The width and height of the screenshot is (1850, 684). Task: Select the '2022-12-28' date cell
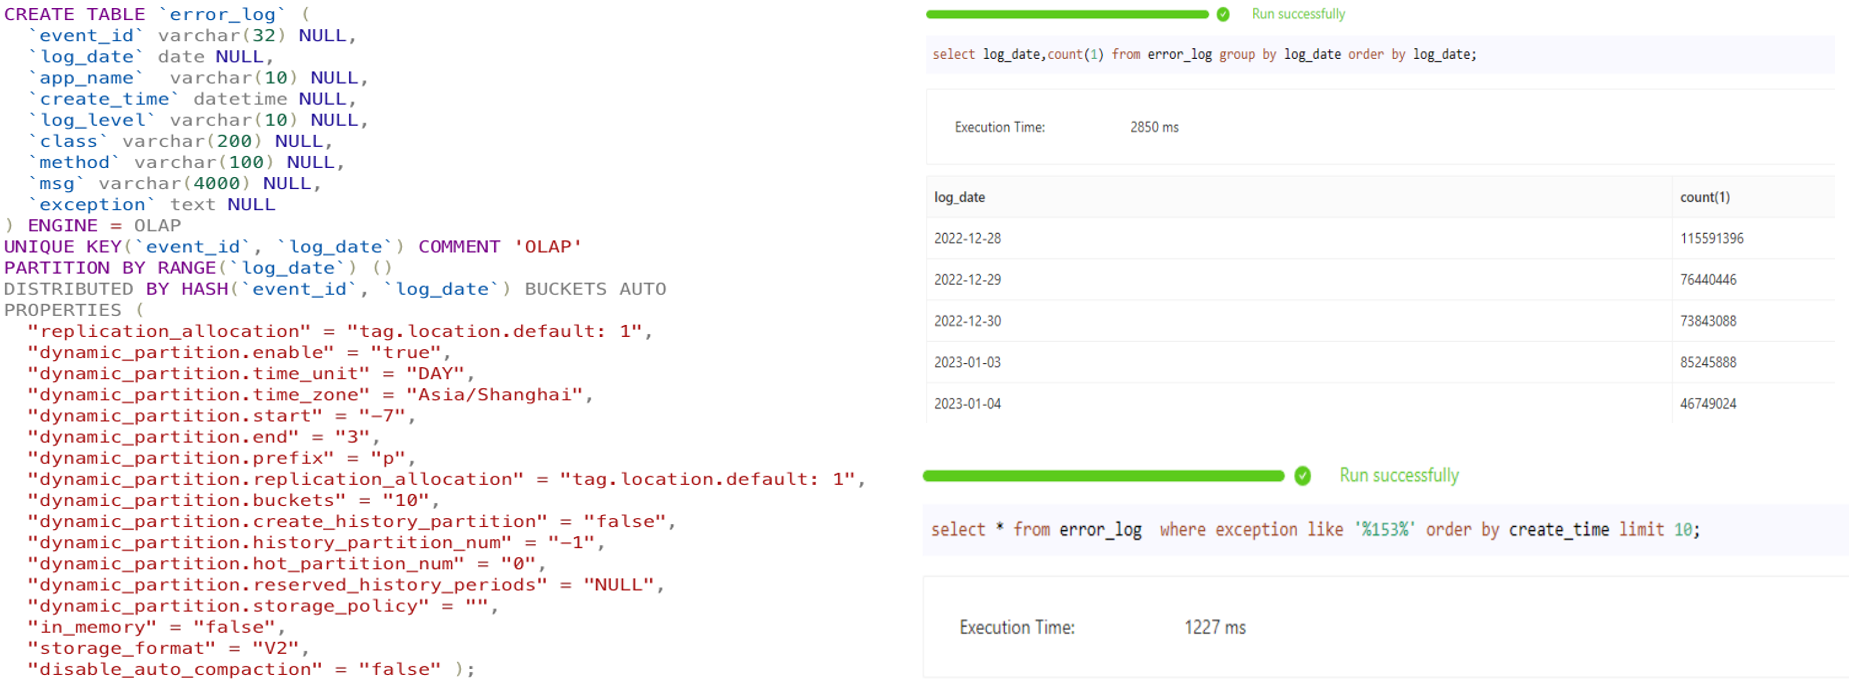click(x=968, y=238)
